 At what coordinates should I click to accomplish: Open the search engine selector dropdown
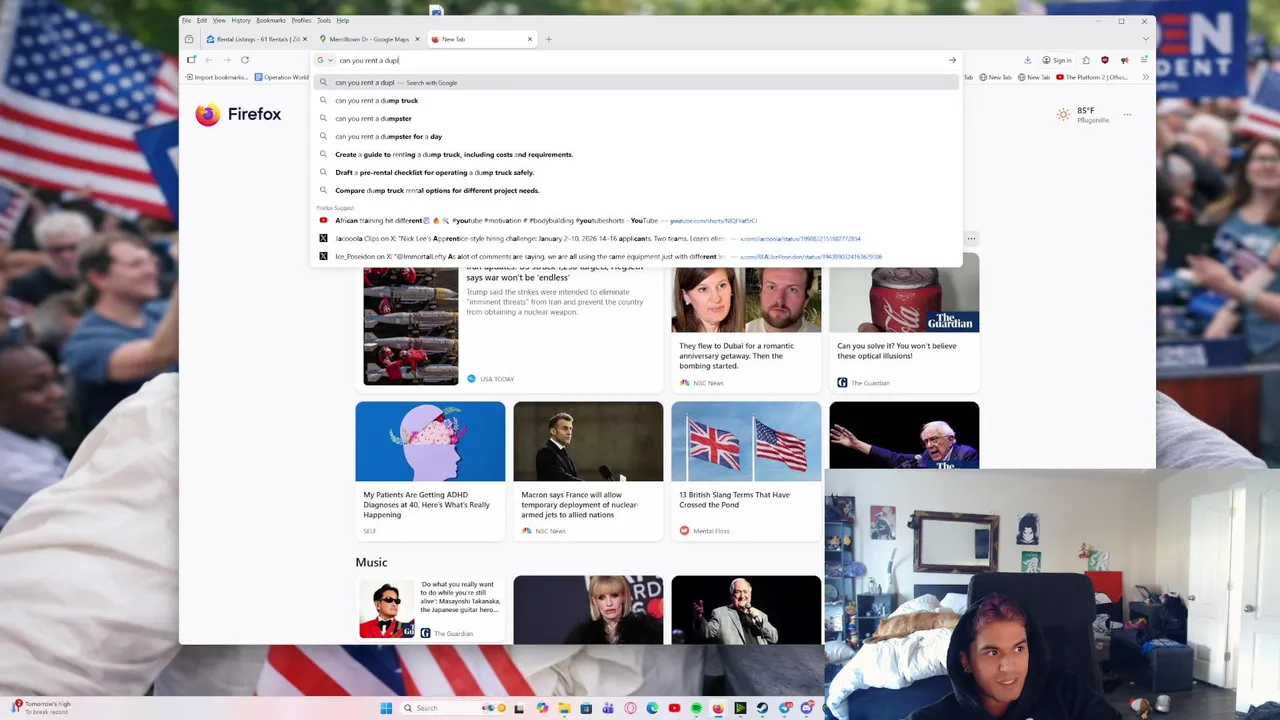click(325, 60)
